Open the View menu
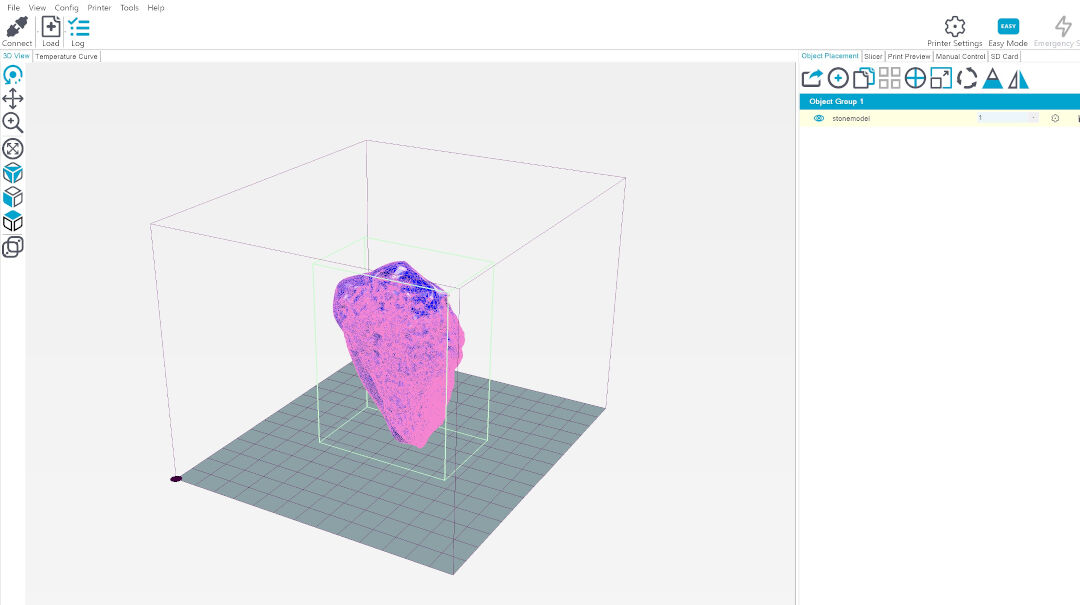Screen dimensions: 1080x605 [x=37, y=8]
